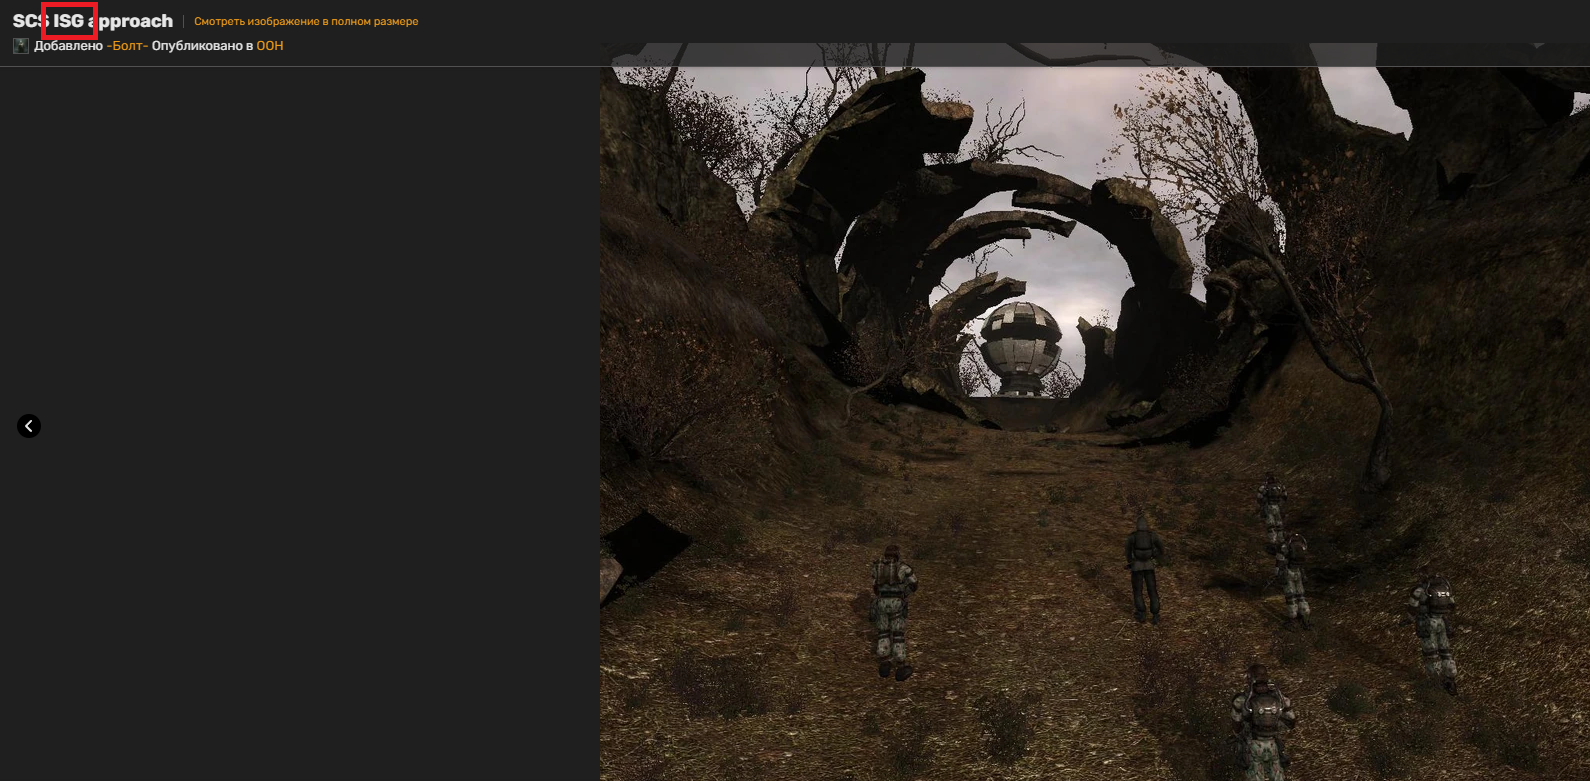This screenshot has width=1590, height=781.
Task: Click the uploader avatar beside "Добавлено"
Action: click(x=21, y=46)
